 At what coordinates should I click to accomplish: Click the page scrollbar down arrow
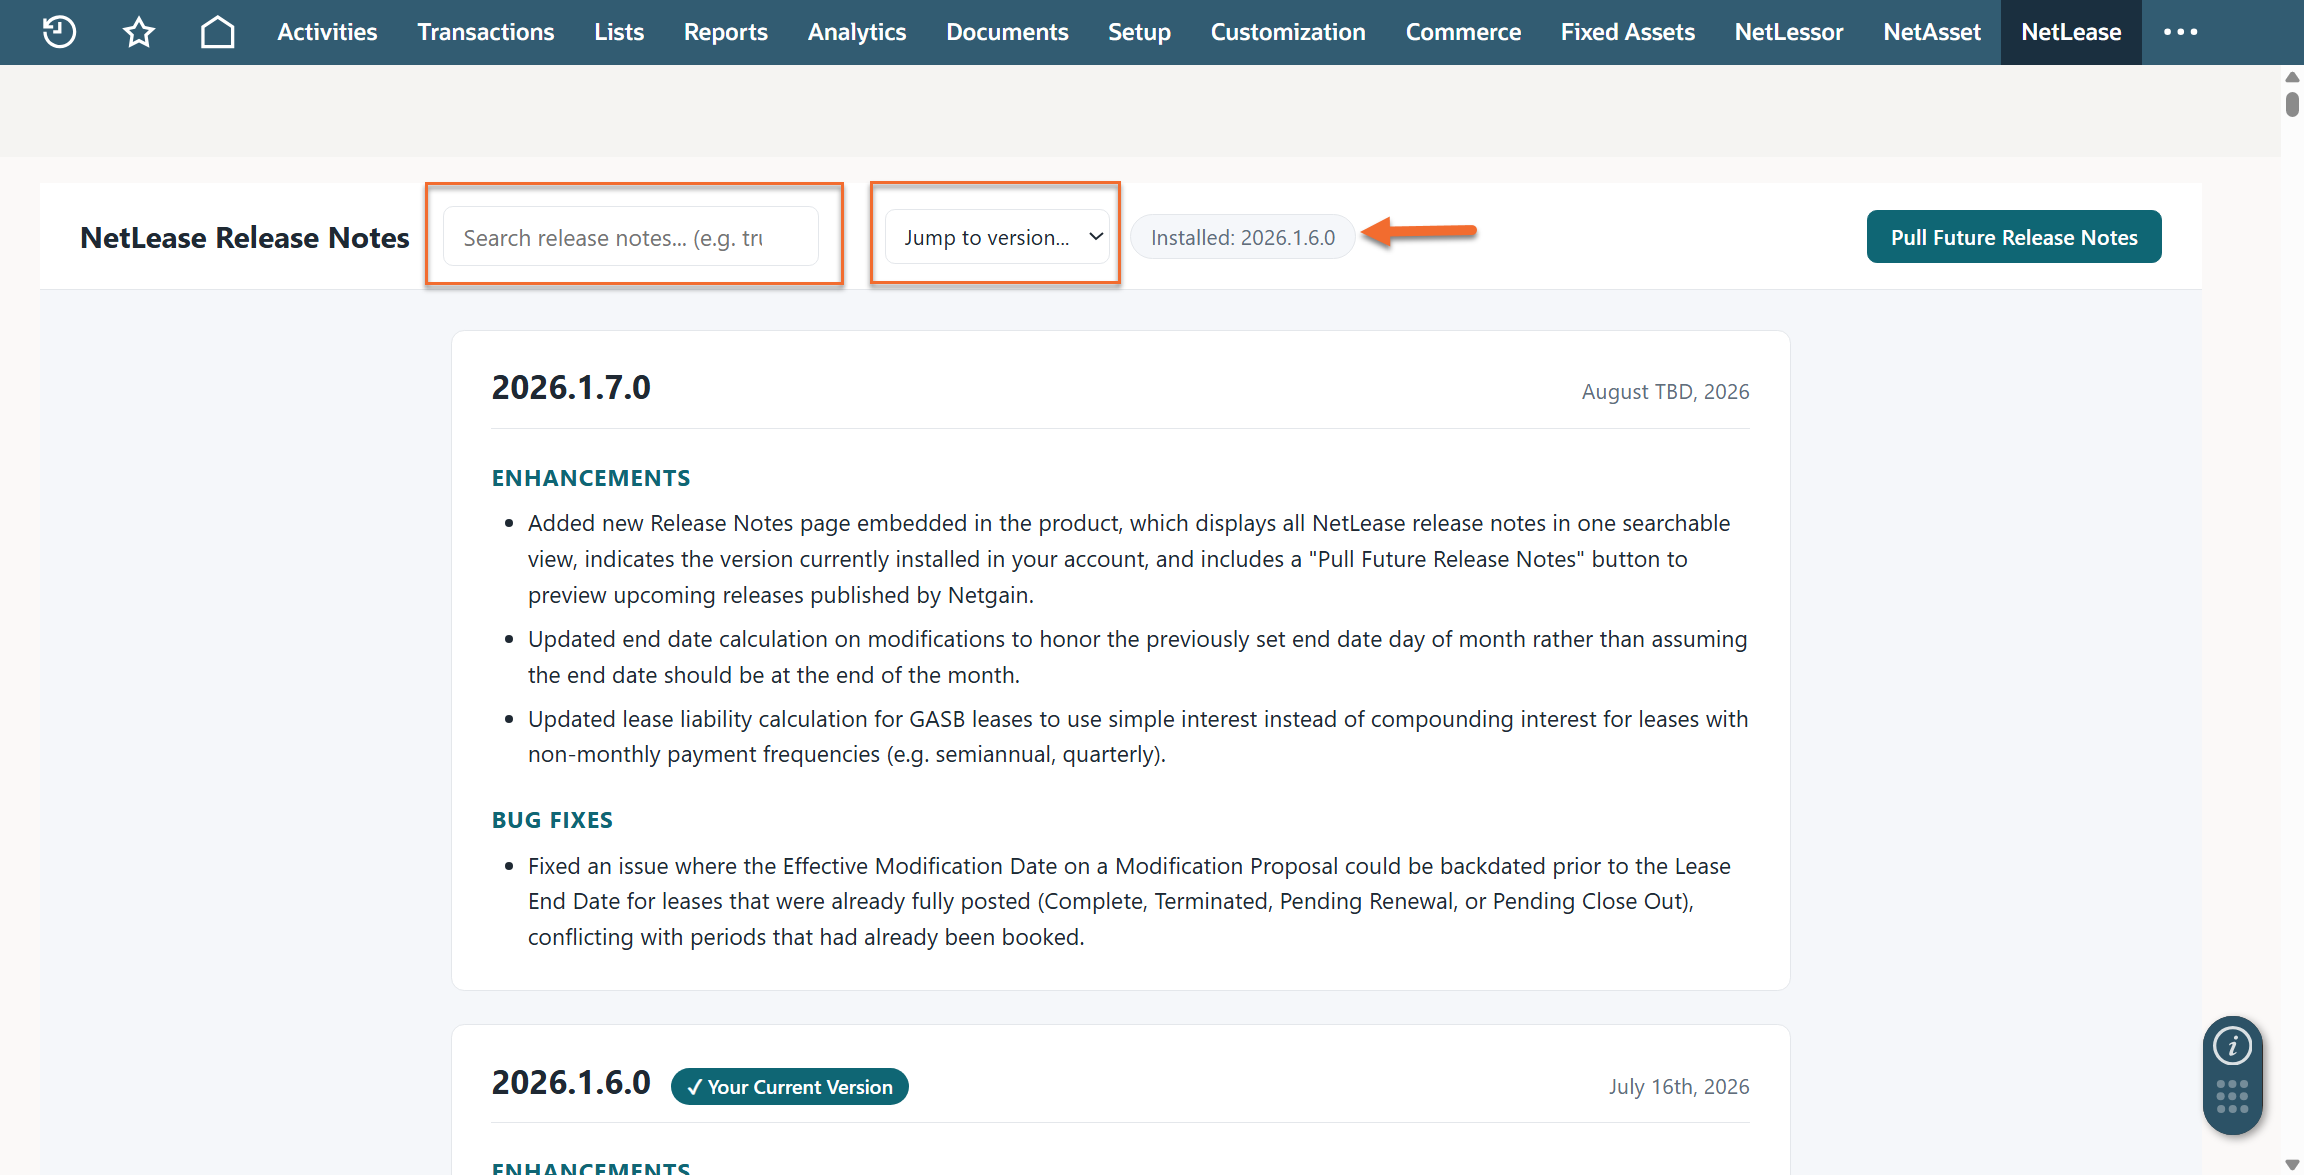pyautogui.click(x=2292, y=1165)
